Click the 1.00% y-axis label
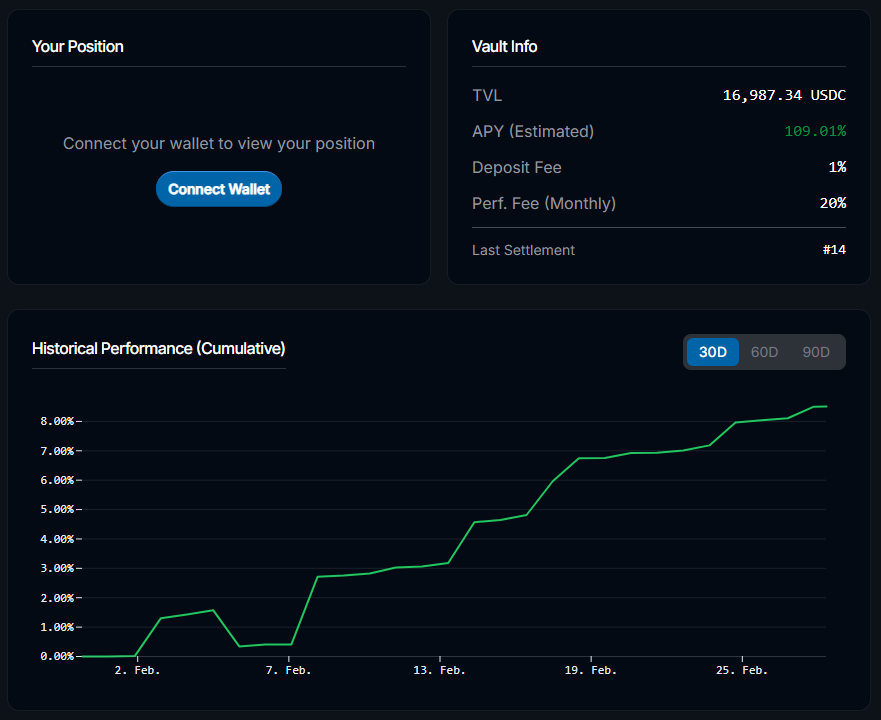 [57, 627]
